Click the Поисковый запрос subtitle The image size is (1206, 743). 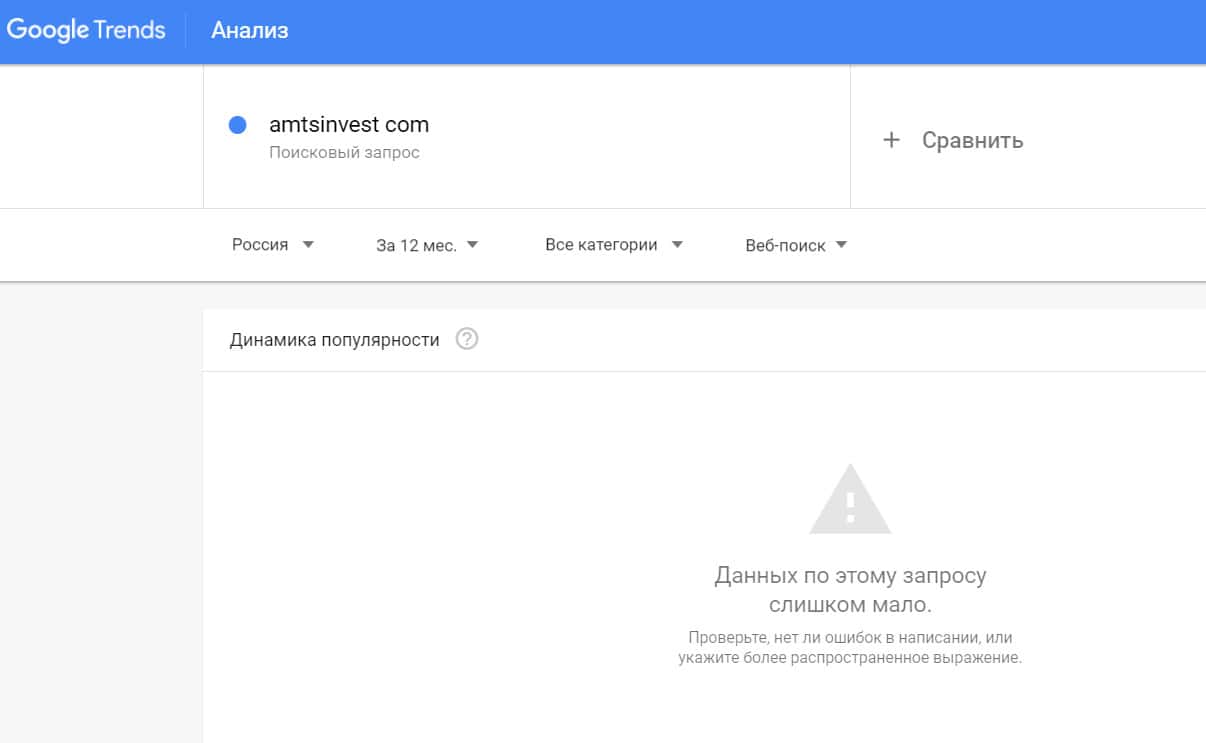coord(344,153)
